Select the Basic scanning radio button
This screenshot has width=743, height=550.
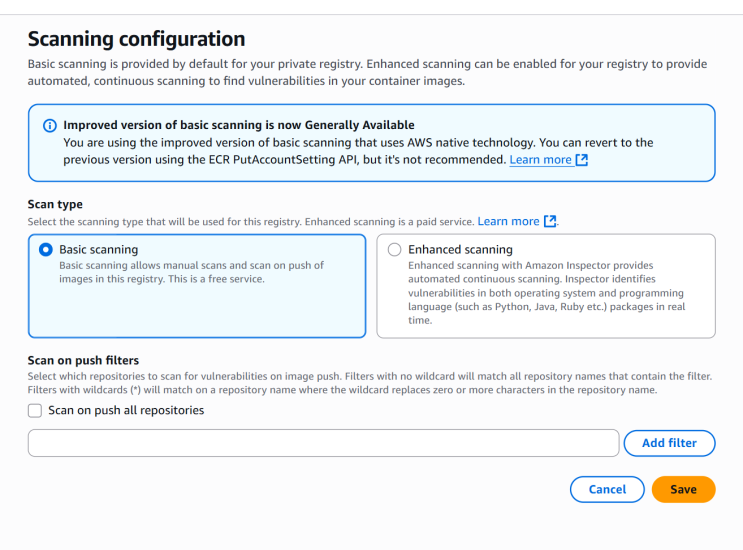pos(46,250)
